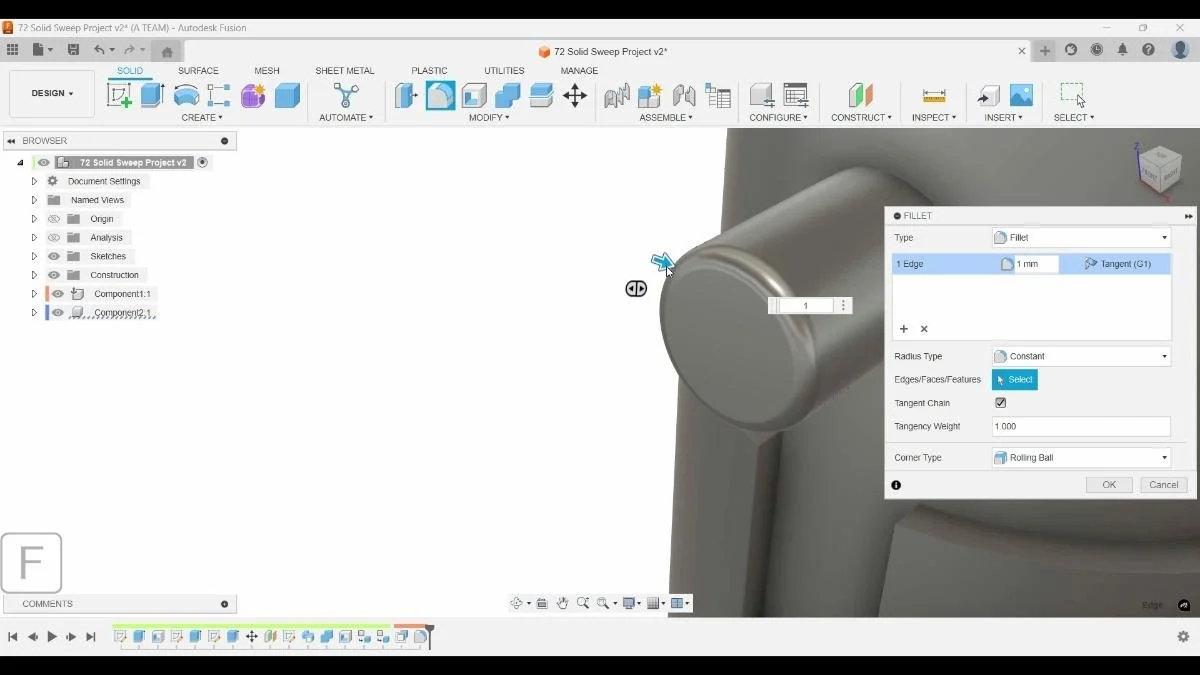Open the MODIFY dropdown menu

pos(489,118)
